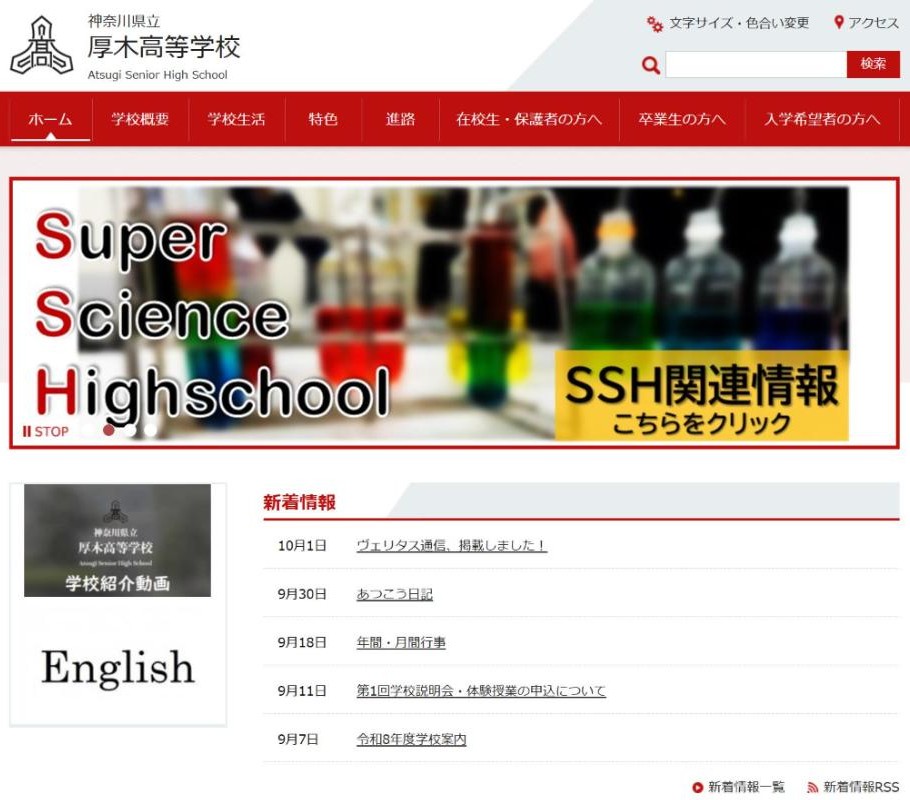Open 入学希望者の方へ menu item
910x800 pixels.
click(x=822, y=120)
